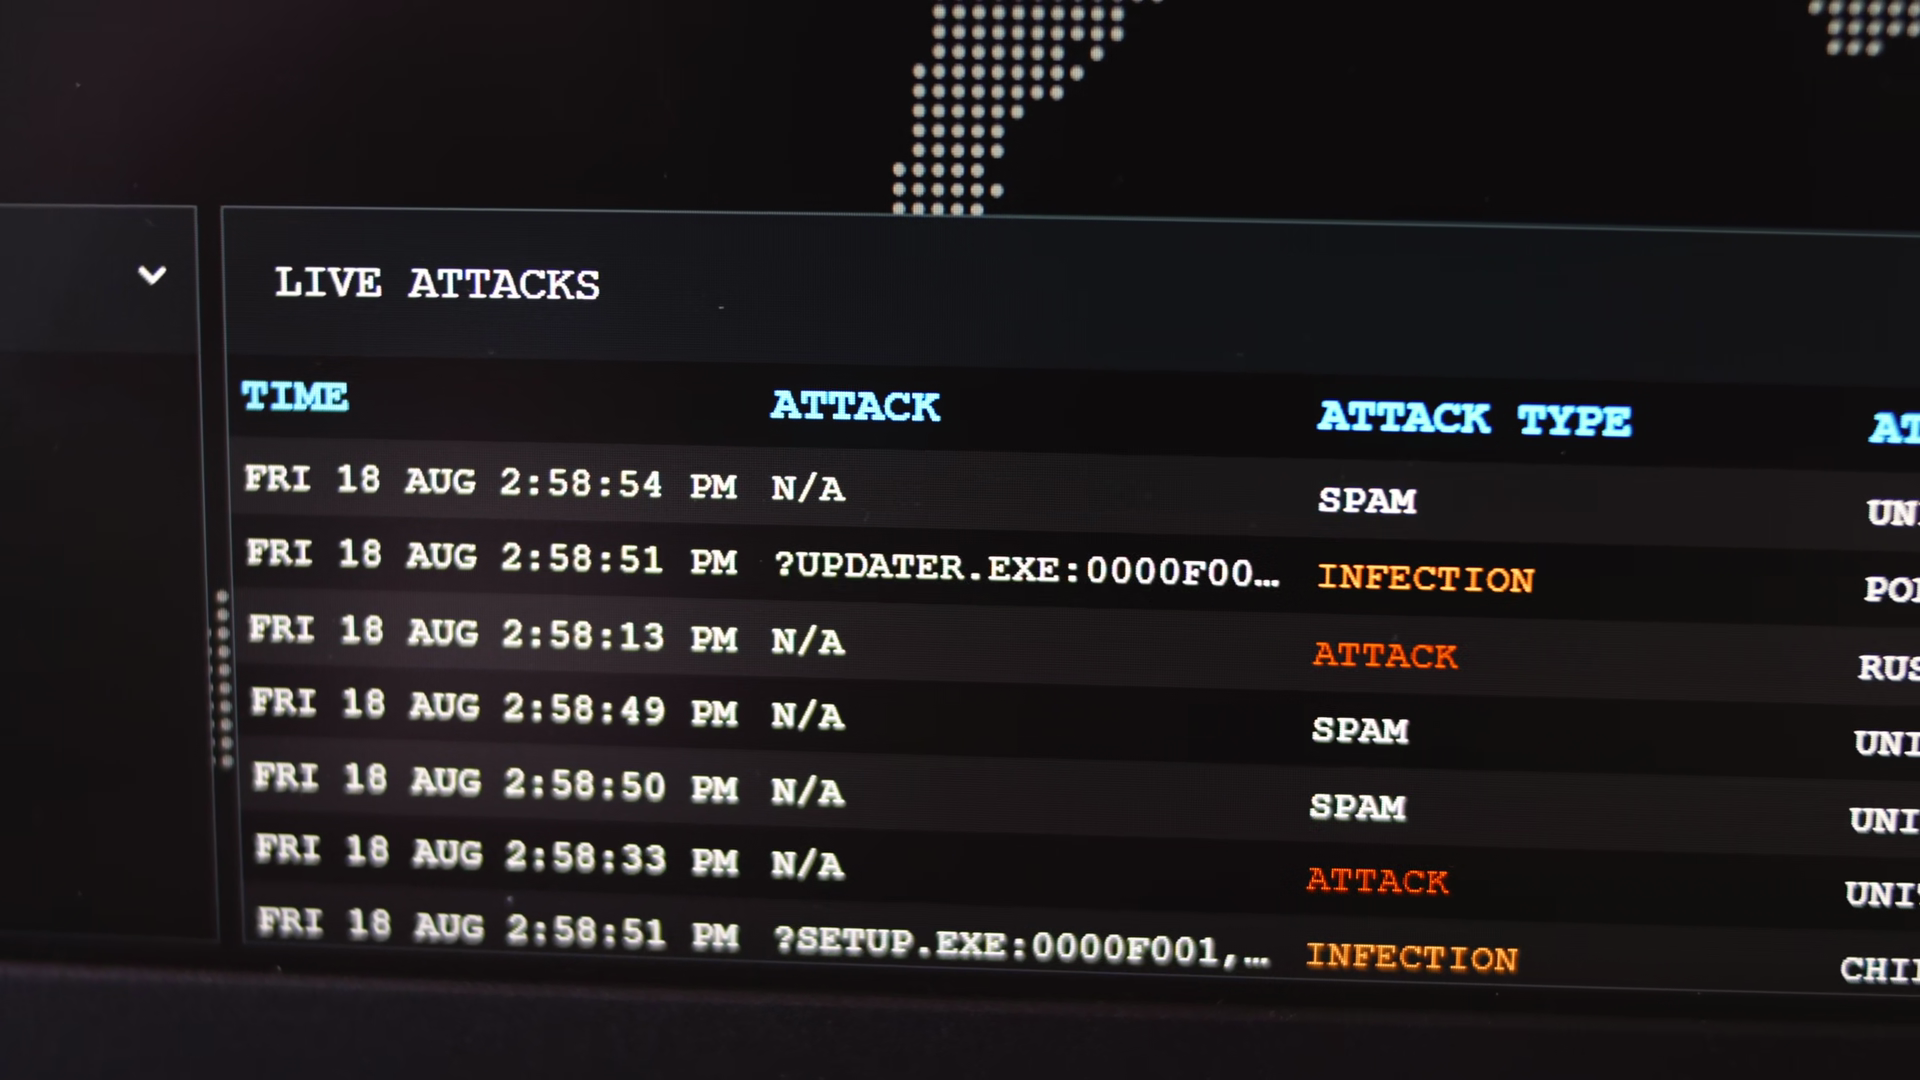Click the ATTACK type label at 2:58:33
Viewport: 1920px width, 1080px height.
(x=1377, y=881)
